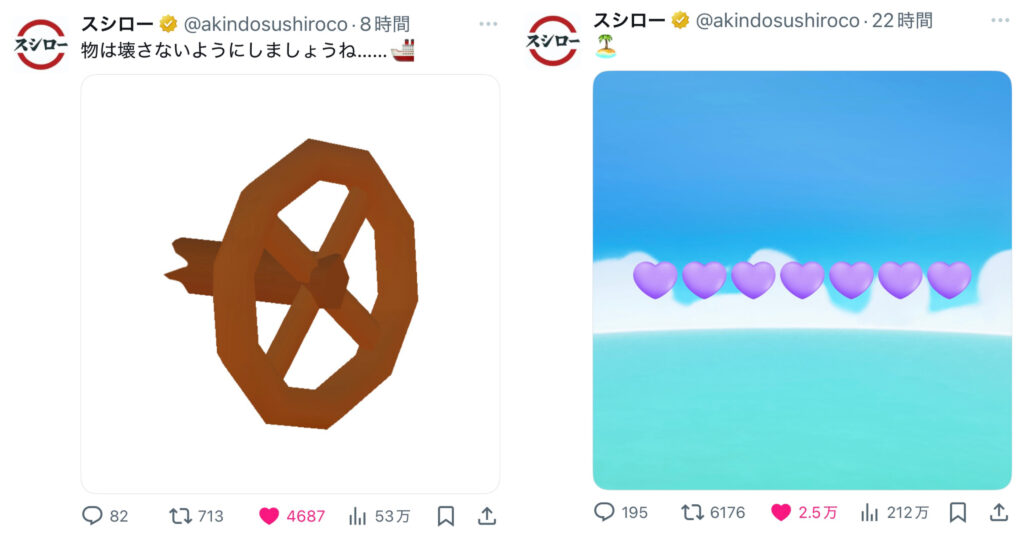Unlike the purple hearts tweet with 2.5万 likes
1024x538 pixels.
pos(804,512)
